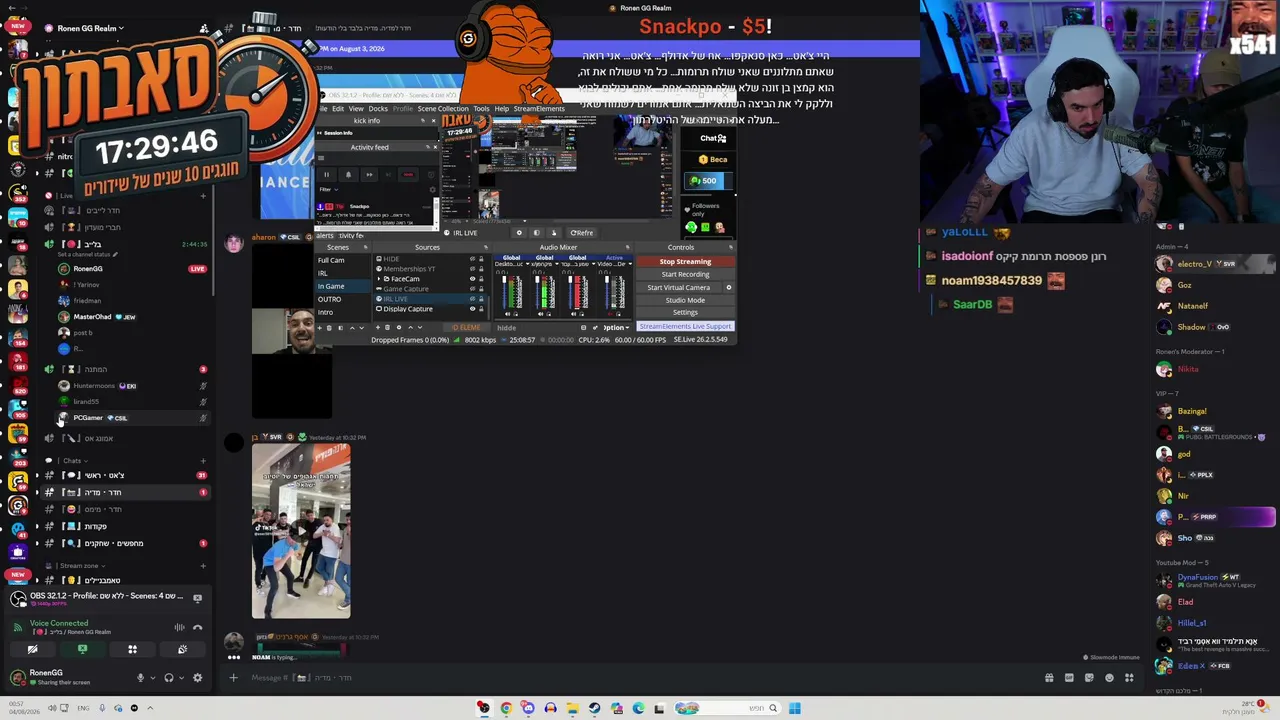Open Activity feed settings gear
1280x720 pixels.
(432, 190)
